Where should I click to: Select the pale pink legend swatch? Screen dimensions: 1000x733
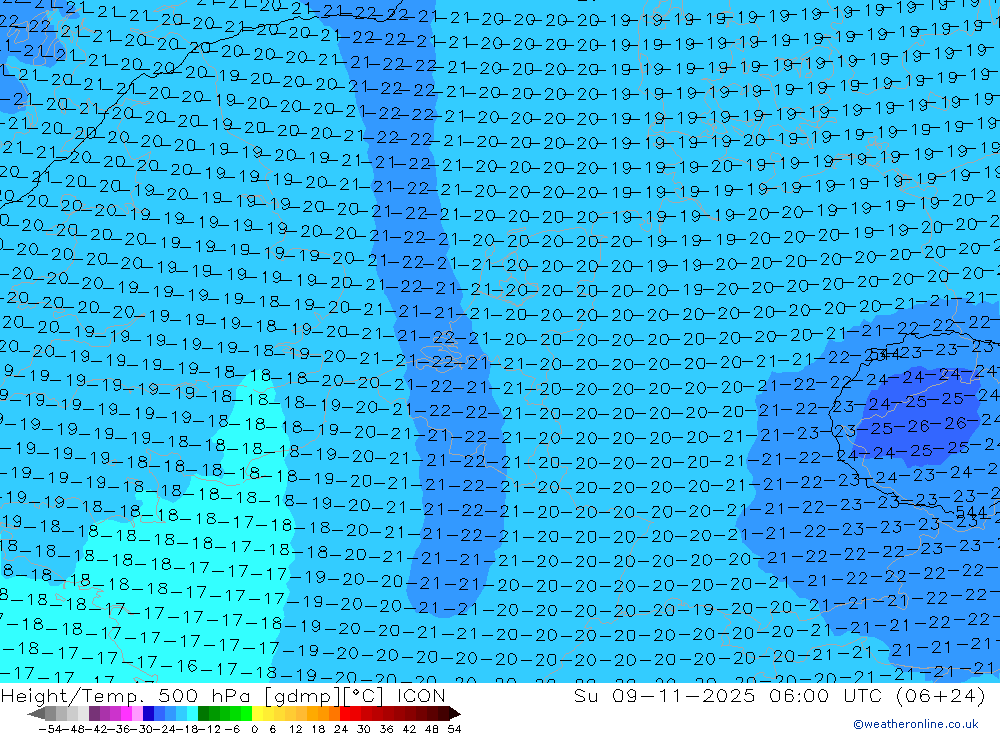137,713
